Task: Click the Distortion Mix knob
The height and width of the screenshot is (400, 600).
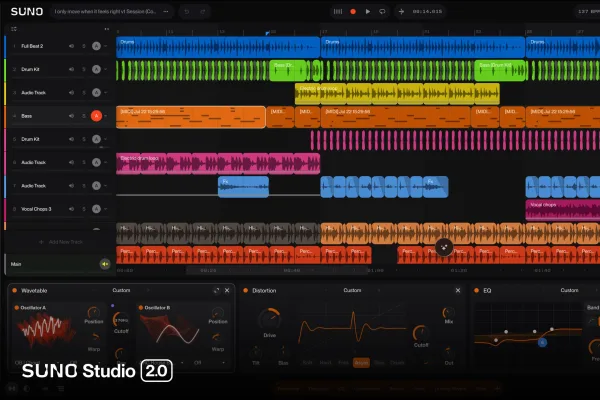Action: pos(448,312)
